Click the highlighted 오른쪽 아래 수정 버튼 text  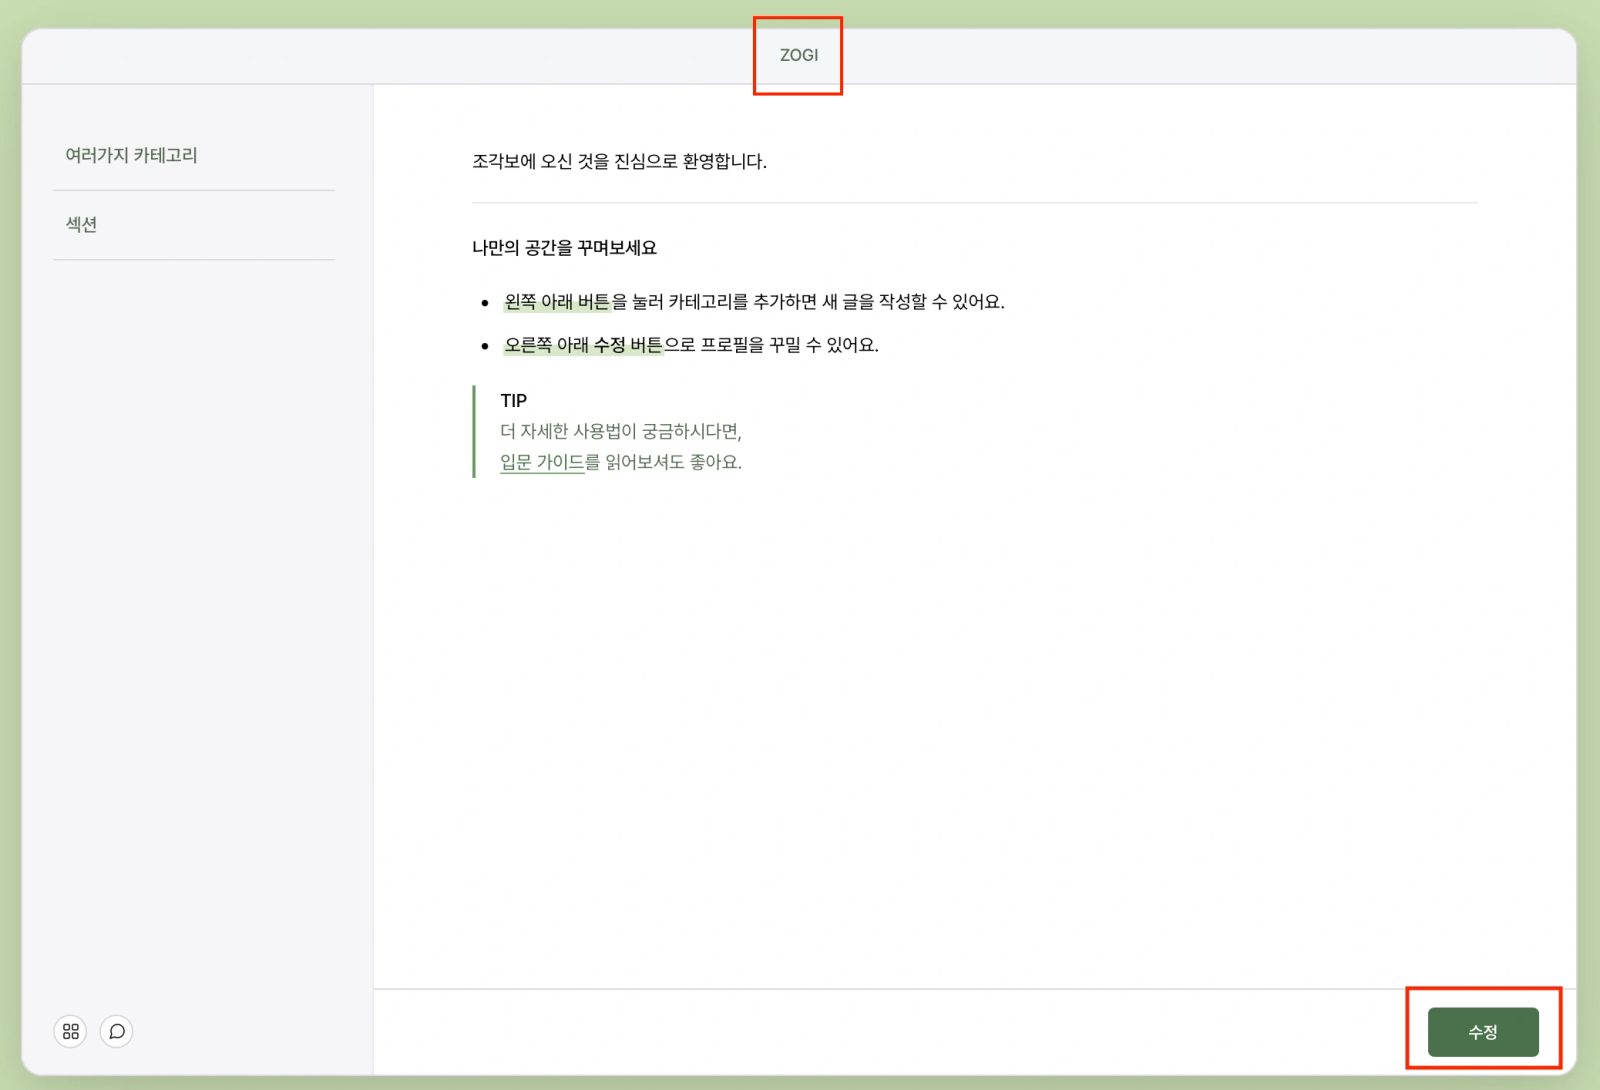583,344
